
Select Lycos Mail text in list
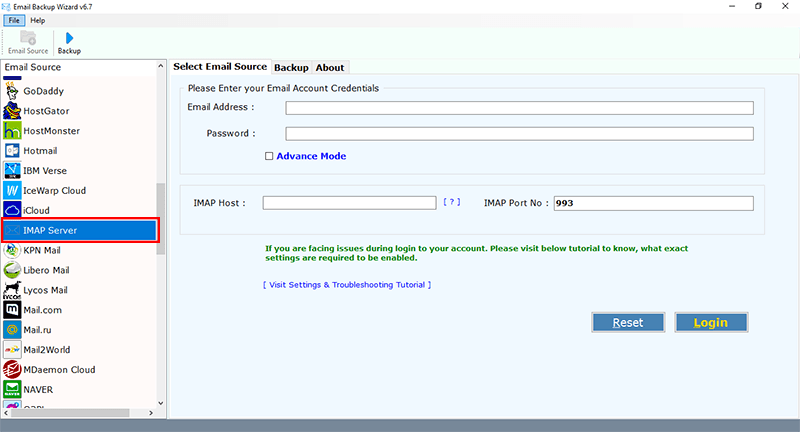click(45, 290)
